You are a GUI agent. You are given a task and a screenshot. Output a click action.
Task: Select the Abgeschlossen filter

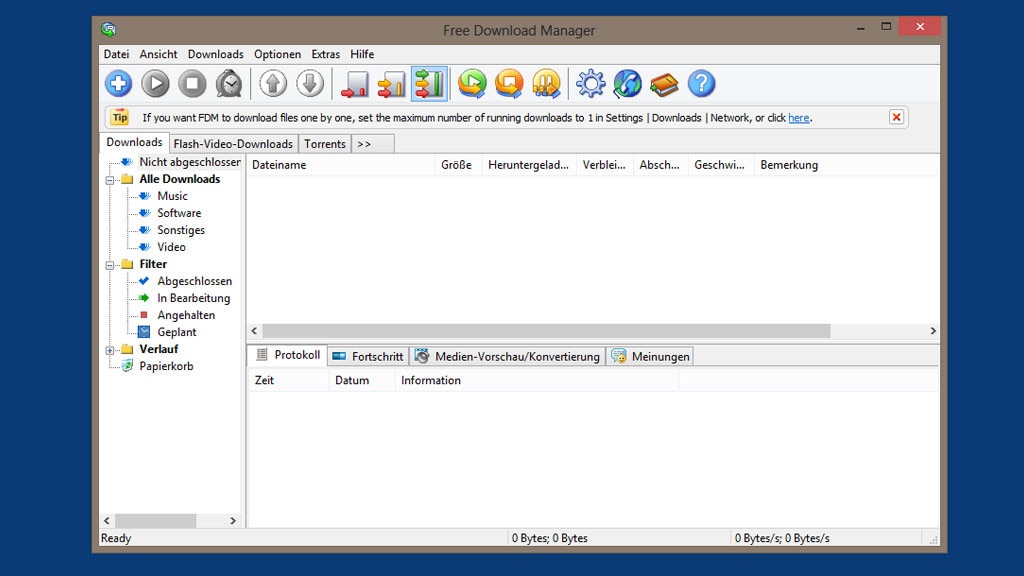coord(195,281)
